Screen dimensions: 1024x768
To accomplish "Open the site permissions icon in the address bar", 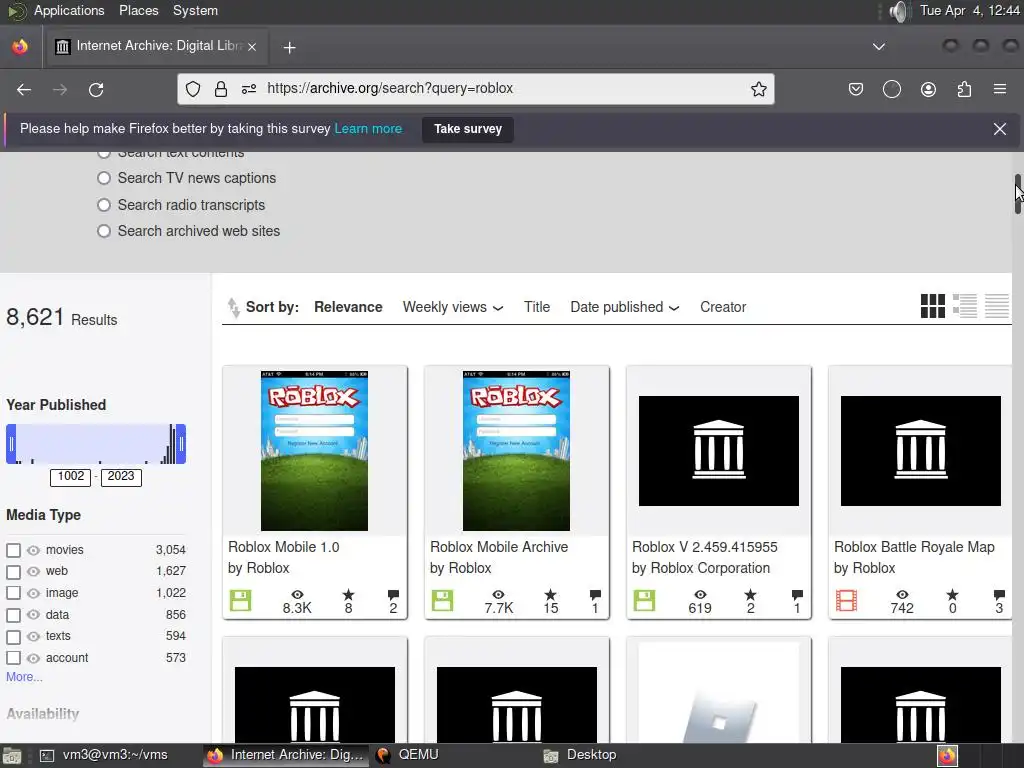I will (x=249, y=89).
